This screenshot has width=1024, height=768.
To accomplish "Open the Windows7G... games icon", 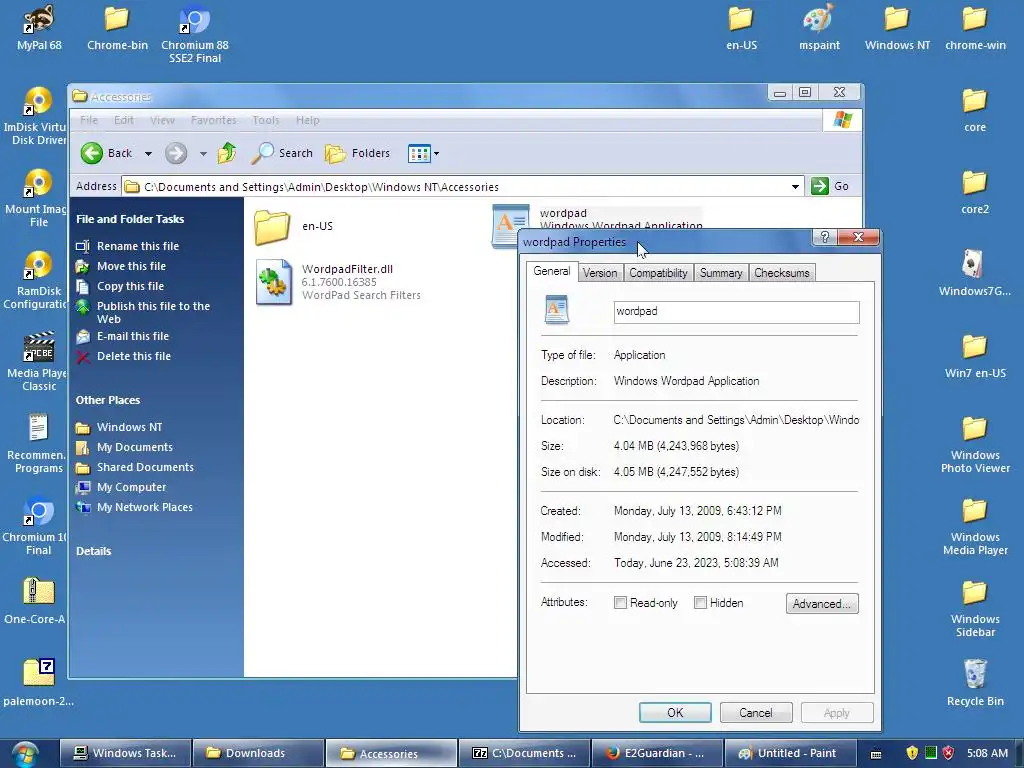I will 974,274.
